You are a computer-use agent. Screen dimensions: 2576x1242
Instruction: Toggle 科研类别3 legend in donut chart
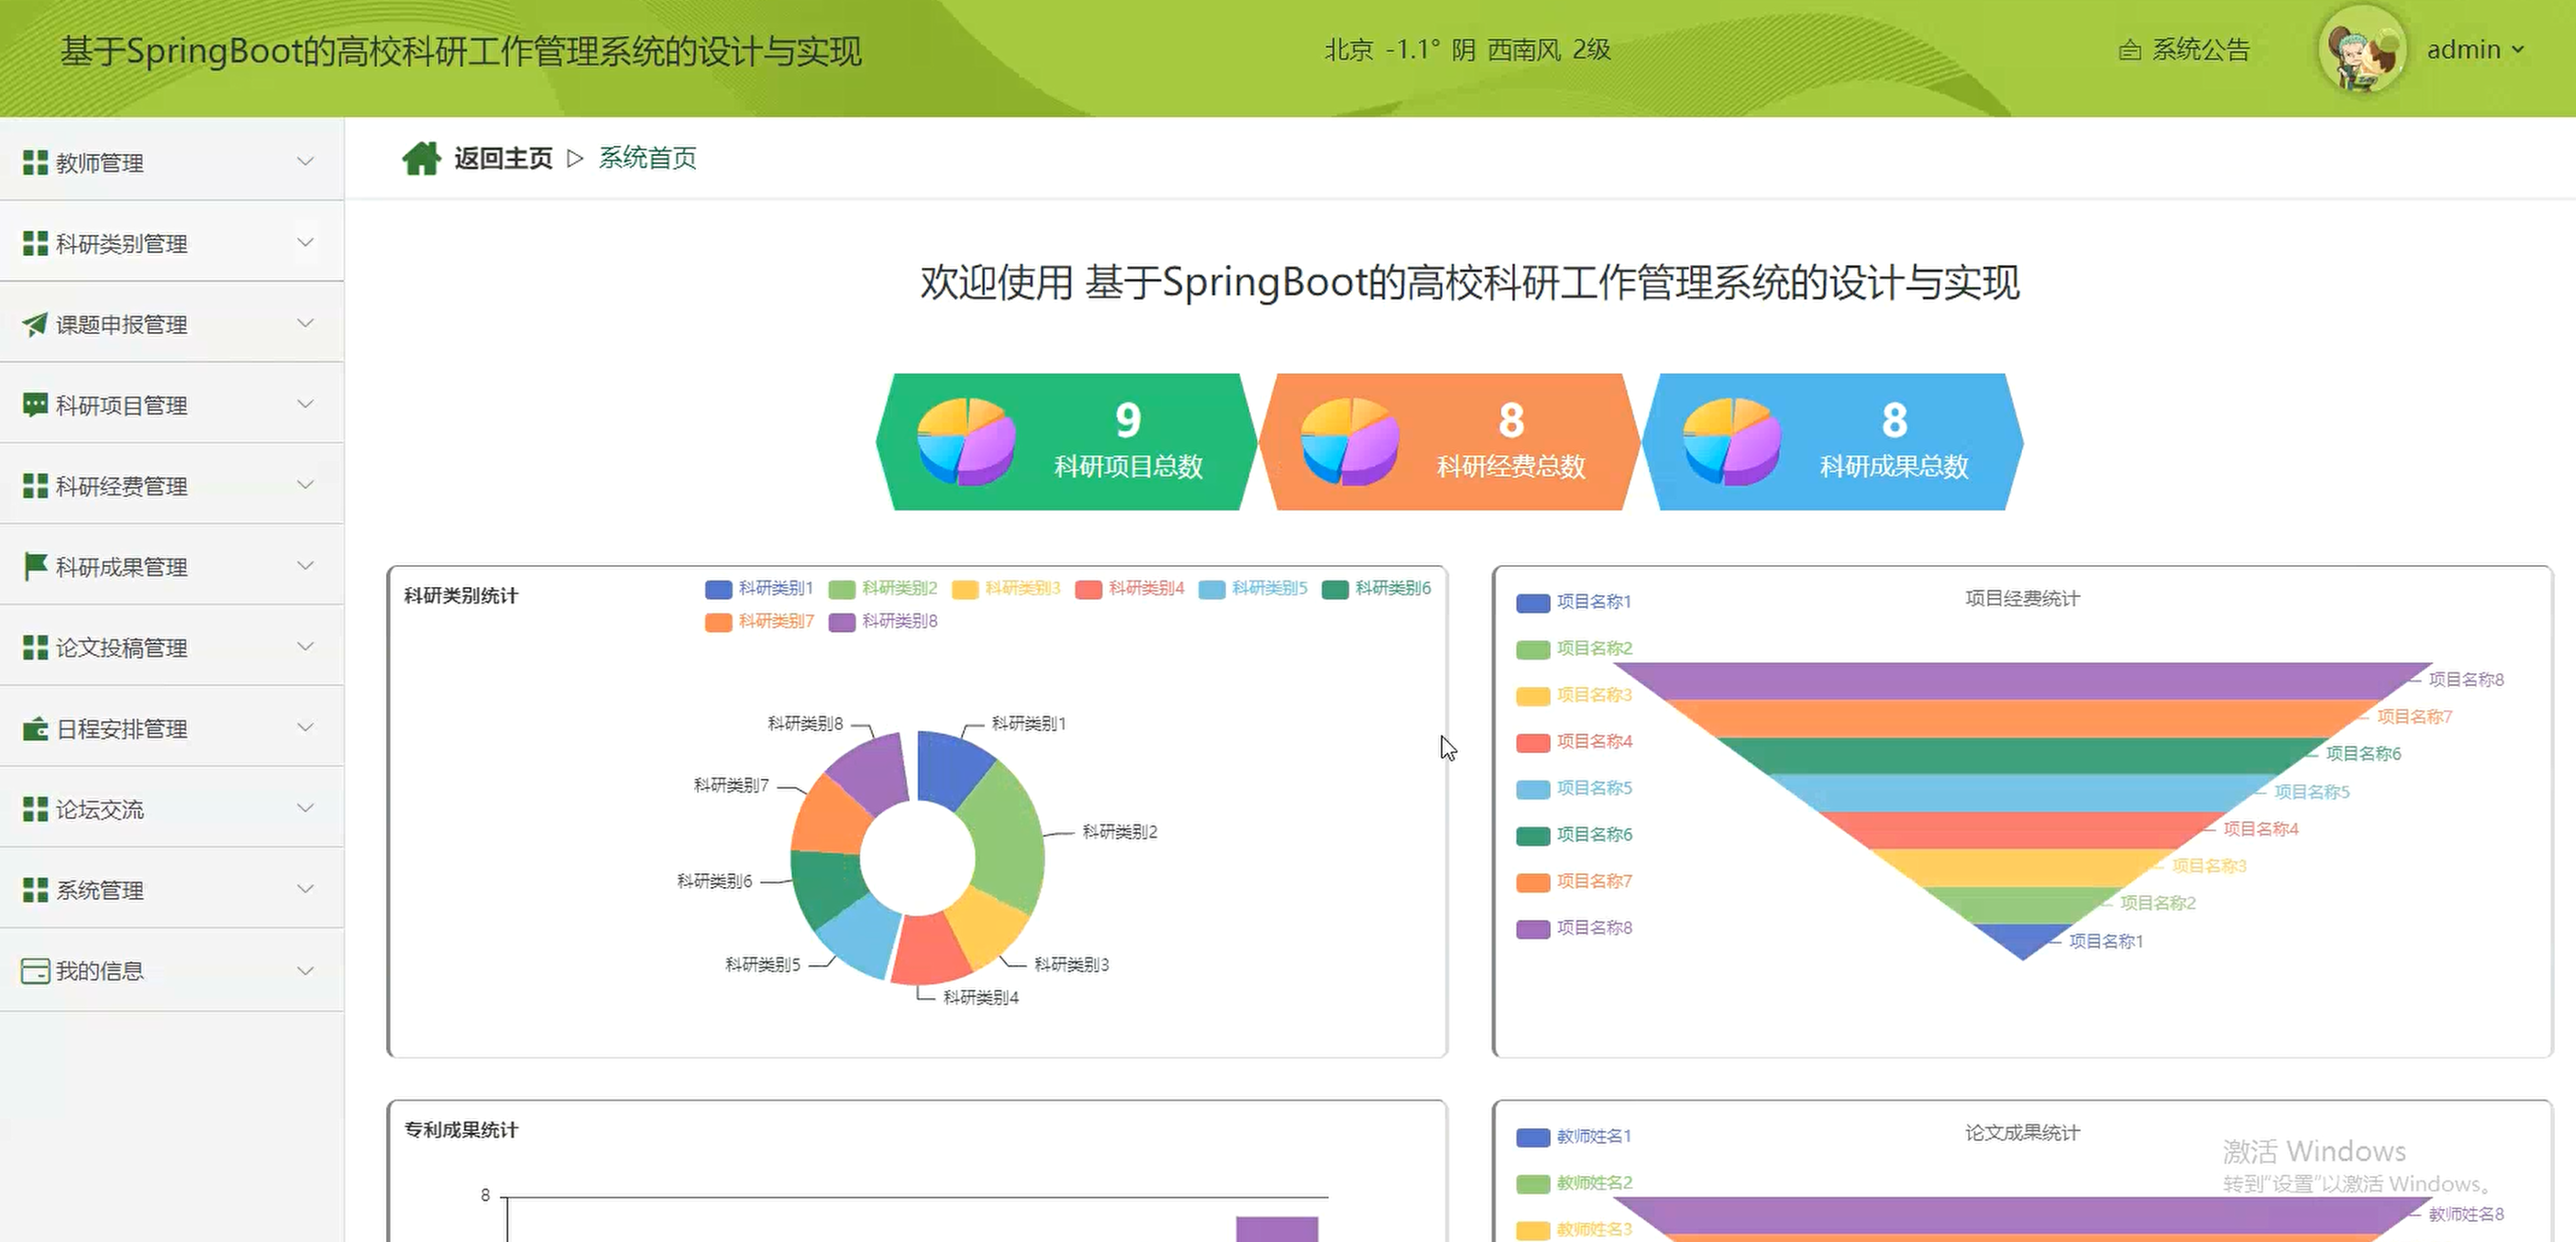1006,588
